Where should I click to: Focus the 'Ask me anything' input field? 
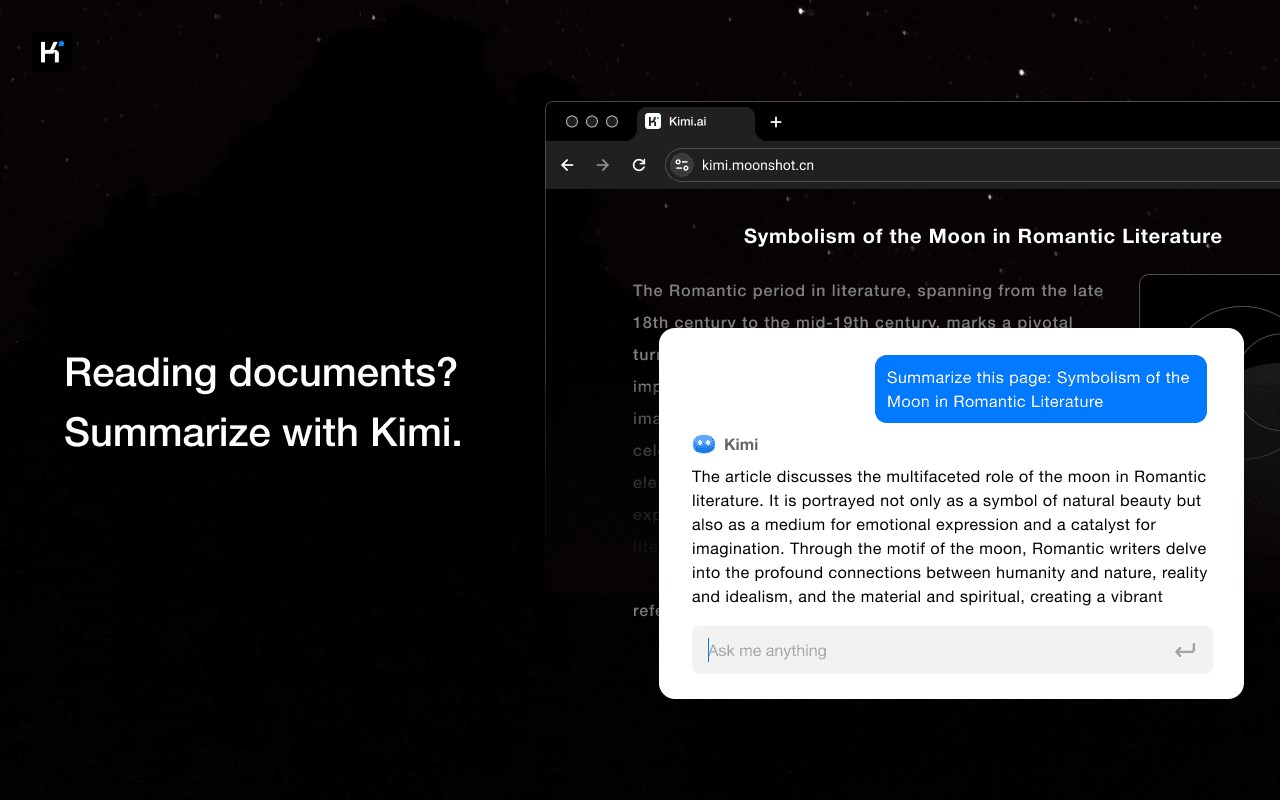(x=952, y=650)
